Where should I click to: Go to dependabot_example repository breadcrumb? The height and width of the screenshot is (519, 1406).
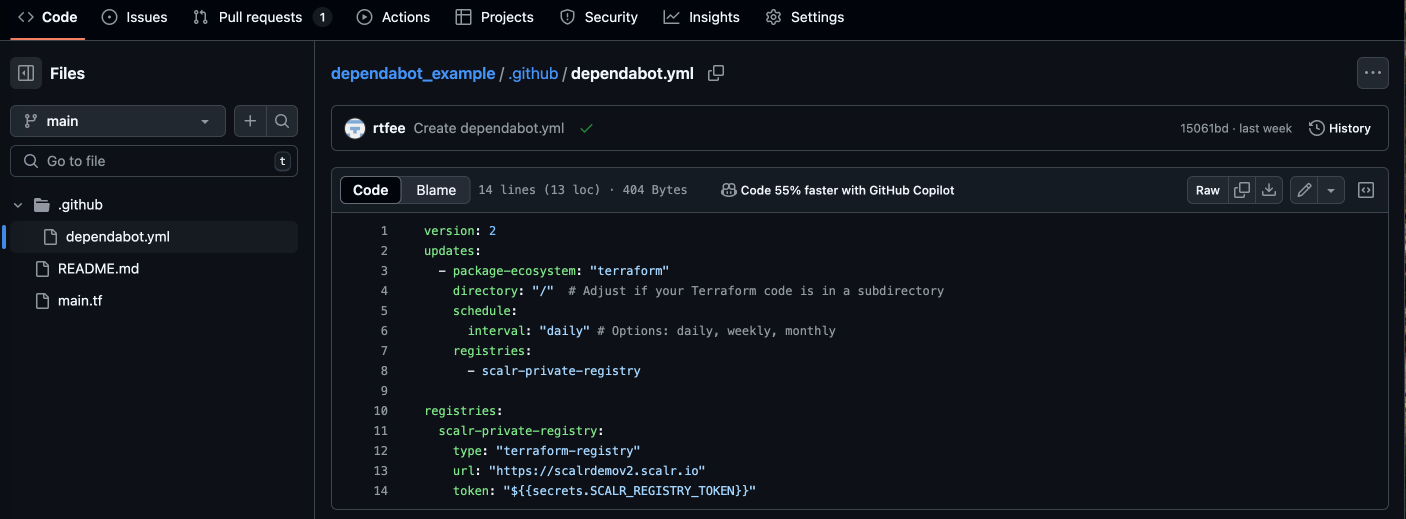coord(413,73)
